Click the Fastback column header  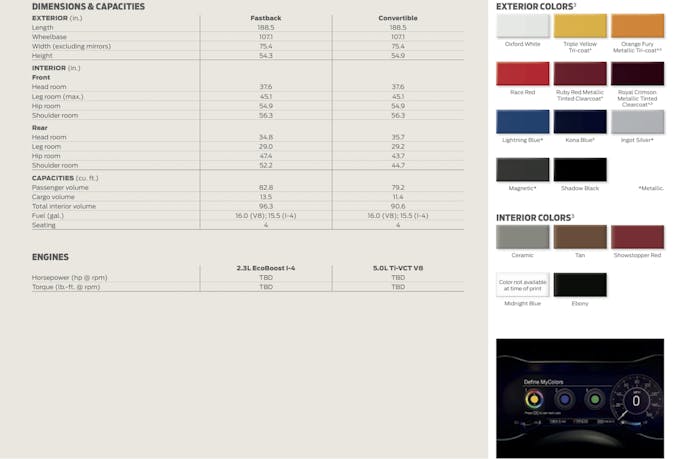[266, 18]
